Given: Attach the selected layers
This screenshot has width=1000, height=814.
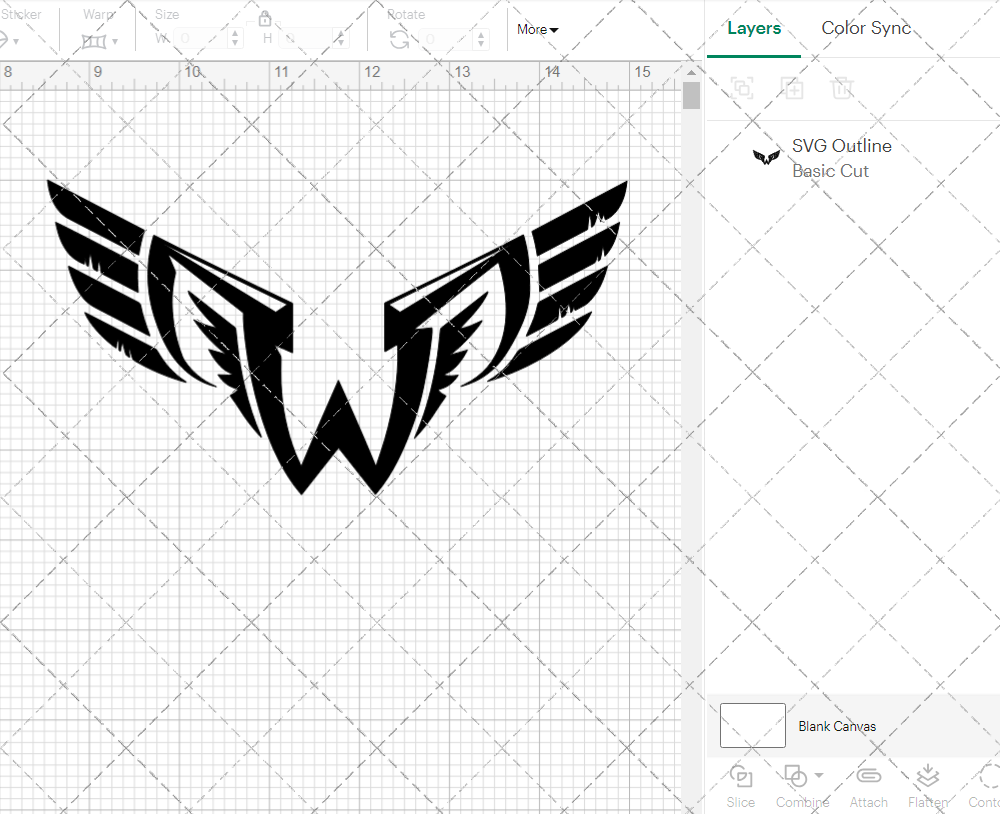Looking at the screenshot, I should [868, 778].
